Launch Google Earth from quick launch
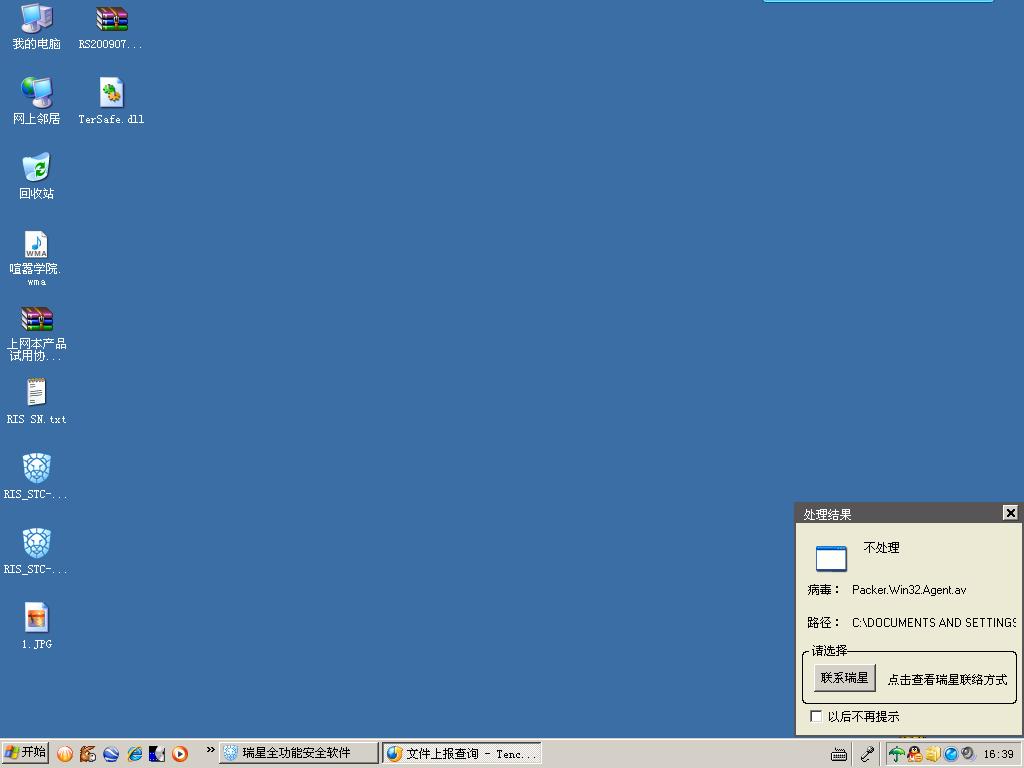The height and width of the screenshot is (768, 1024). point(111,754)
